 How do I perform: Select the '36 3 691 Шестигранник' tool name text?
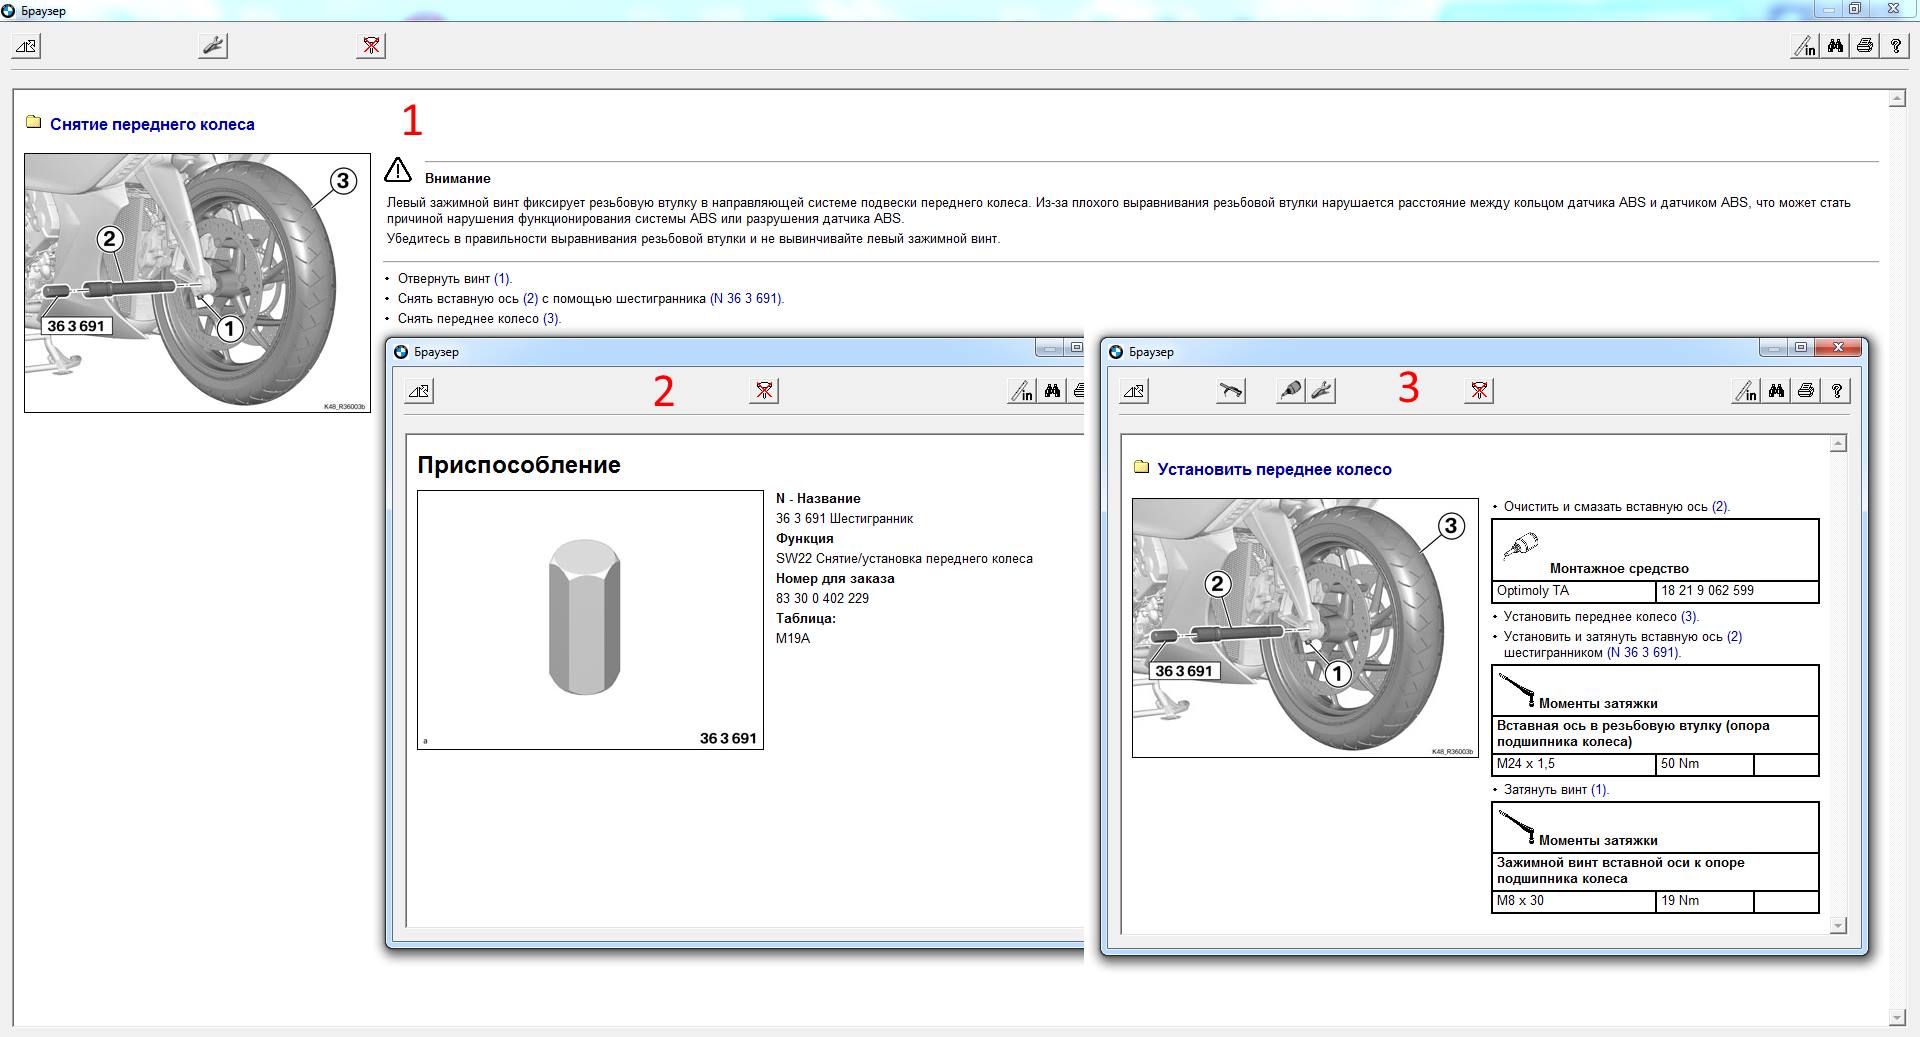[844, 519]
